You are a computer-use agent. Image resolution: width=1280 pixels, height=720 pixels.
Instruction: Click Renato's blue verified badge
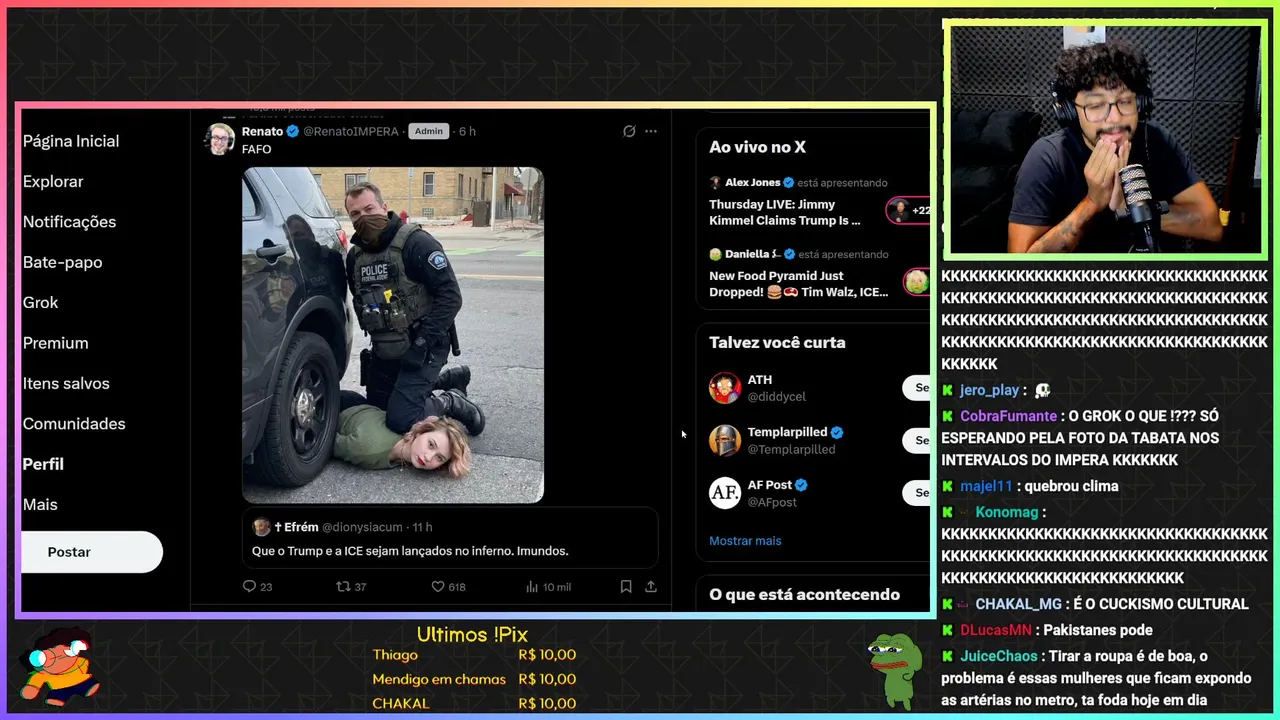coord(293,131)
